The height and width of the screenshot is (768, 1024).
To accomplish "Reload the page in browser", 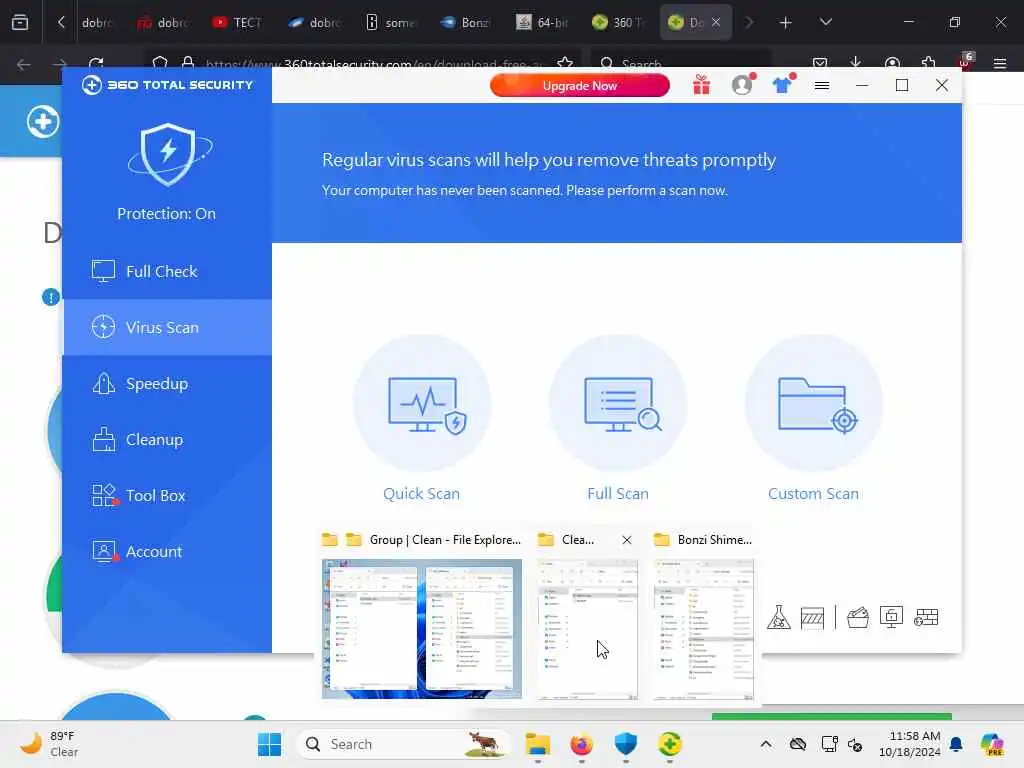I will [x=96, y=64].
